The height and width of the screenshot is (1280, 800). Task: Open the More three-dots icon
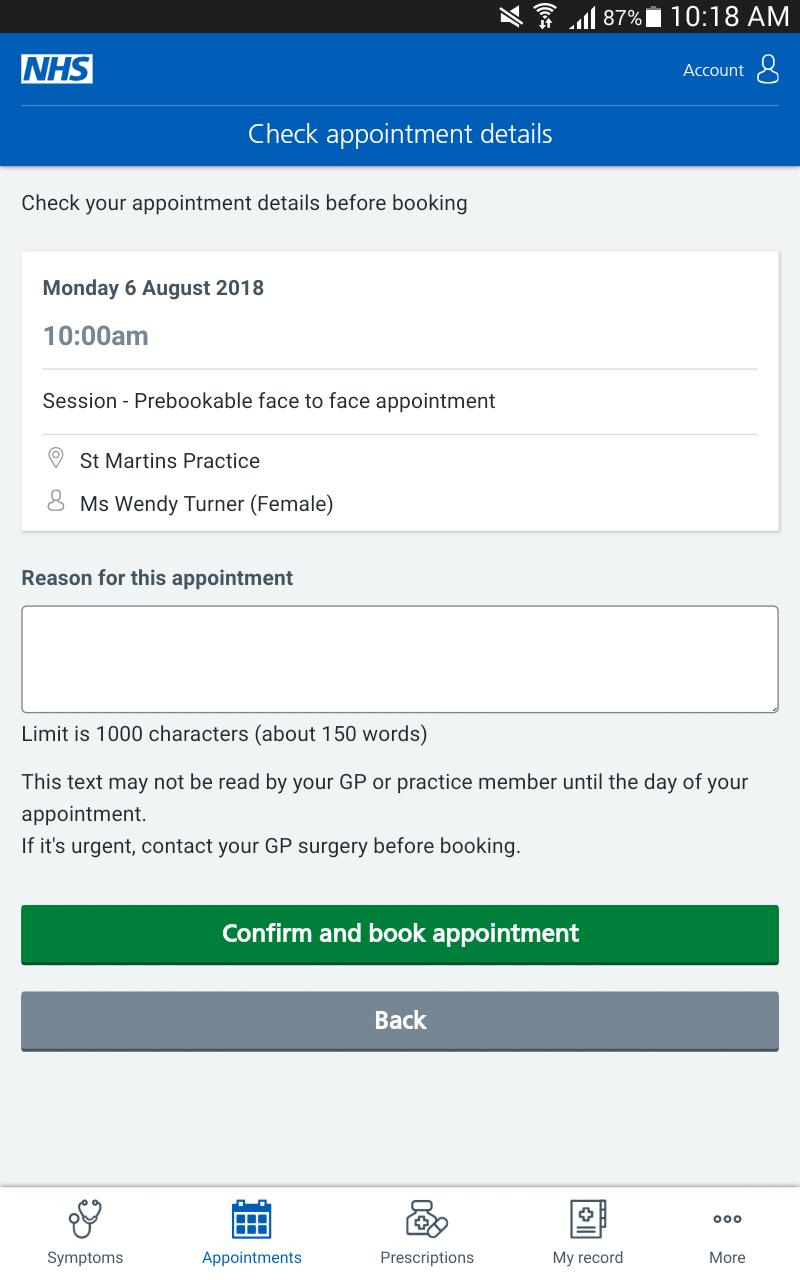[x=727, y=1219]
